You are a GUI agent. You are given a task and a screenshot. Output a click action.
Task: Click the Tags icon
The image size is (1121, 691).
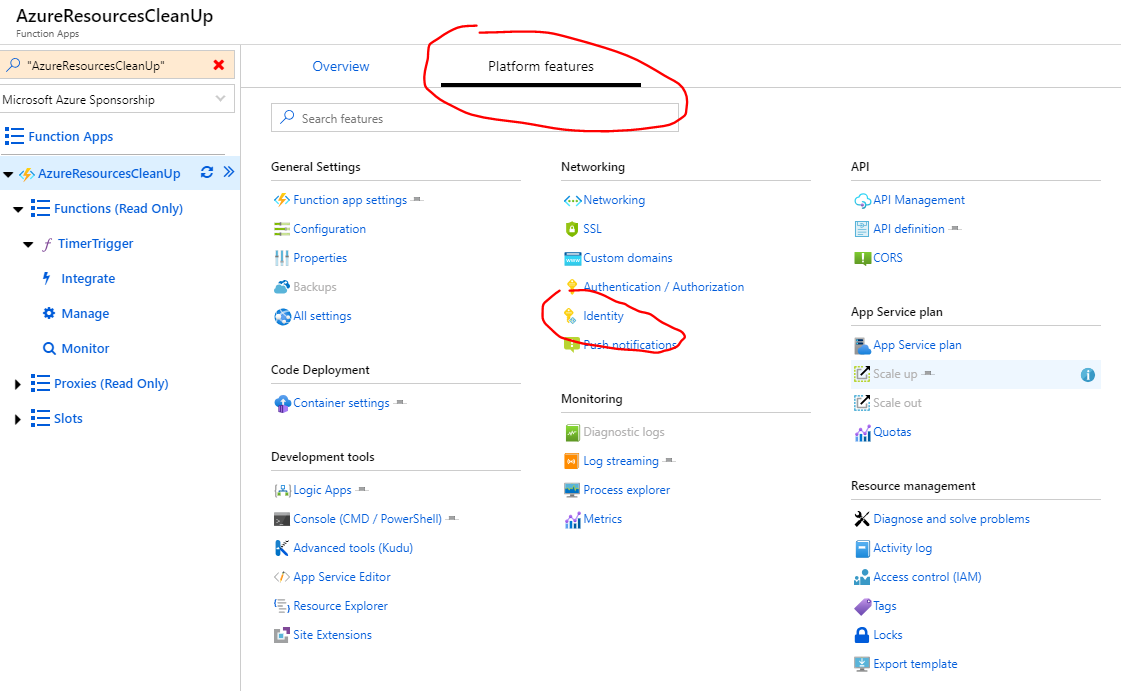click(862, 606)
